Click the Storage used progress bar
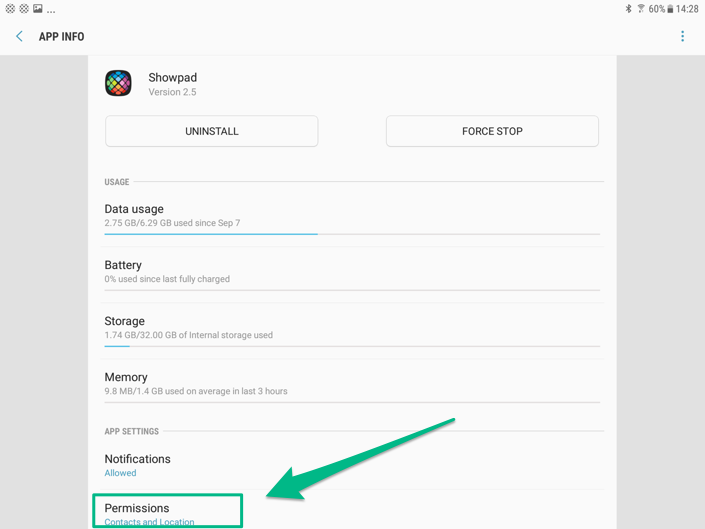The width and height of the screenshot is (705, 529). click(352, 346)
